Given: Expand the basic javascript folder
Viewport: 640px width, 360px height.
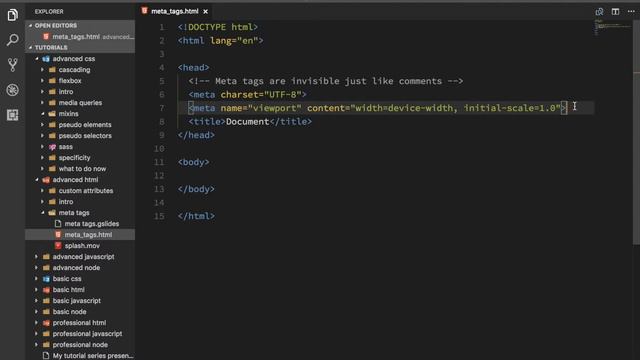Looking at the screenshot, I should point(37,301).
